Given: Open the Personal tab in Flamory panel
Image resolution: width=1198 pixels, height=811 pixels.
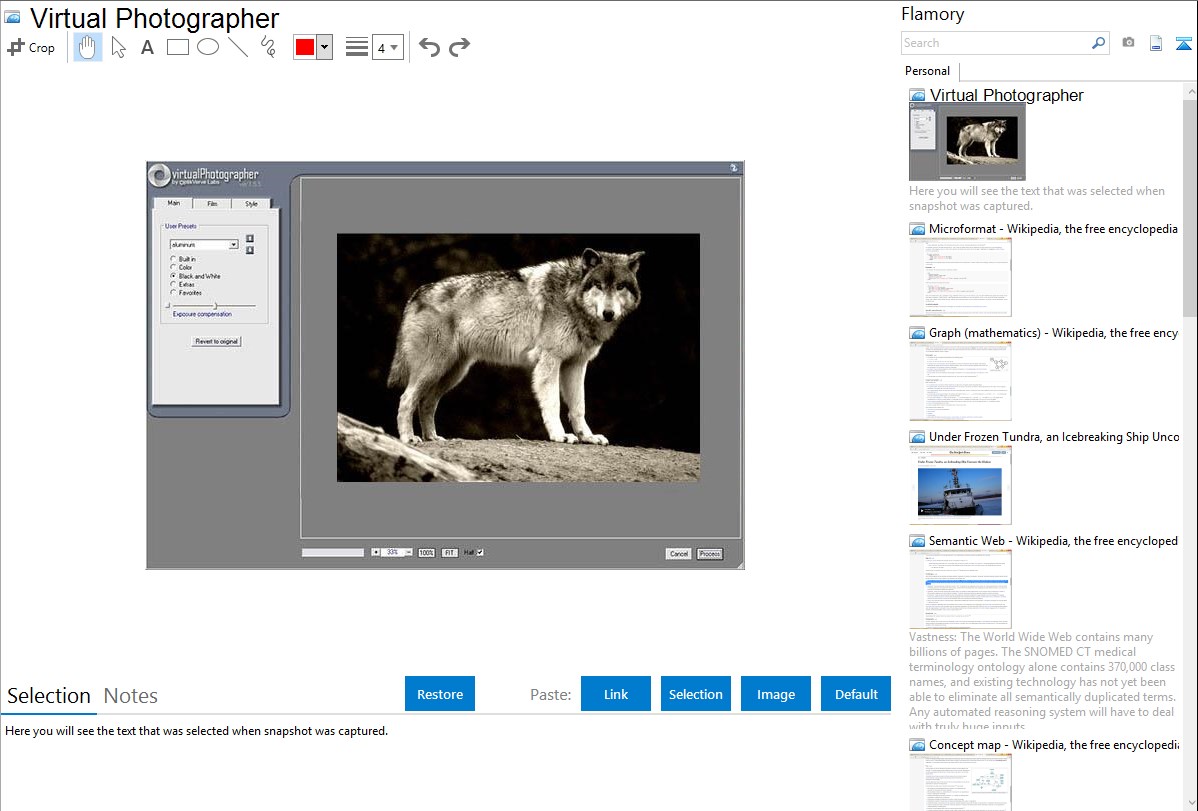Looking at the screenshot, I should pyautogui.click(x=928, y=71).
